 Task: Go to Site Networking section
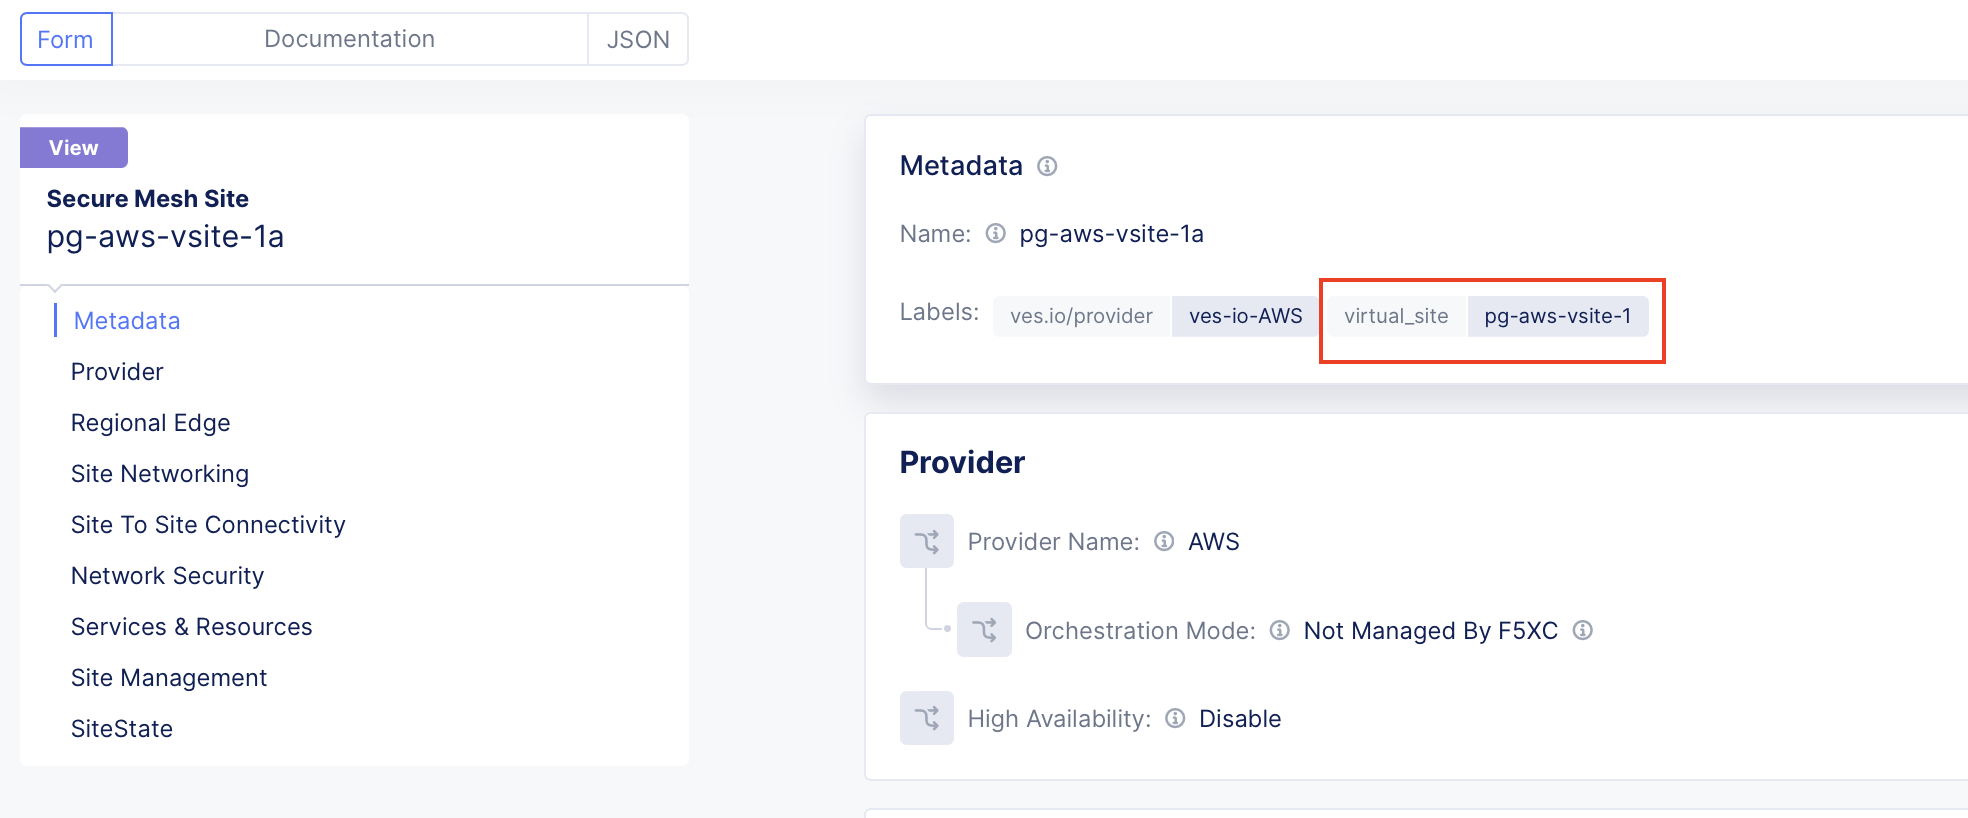click(160, 474)
